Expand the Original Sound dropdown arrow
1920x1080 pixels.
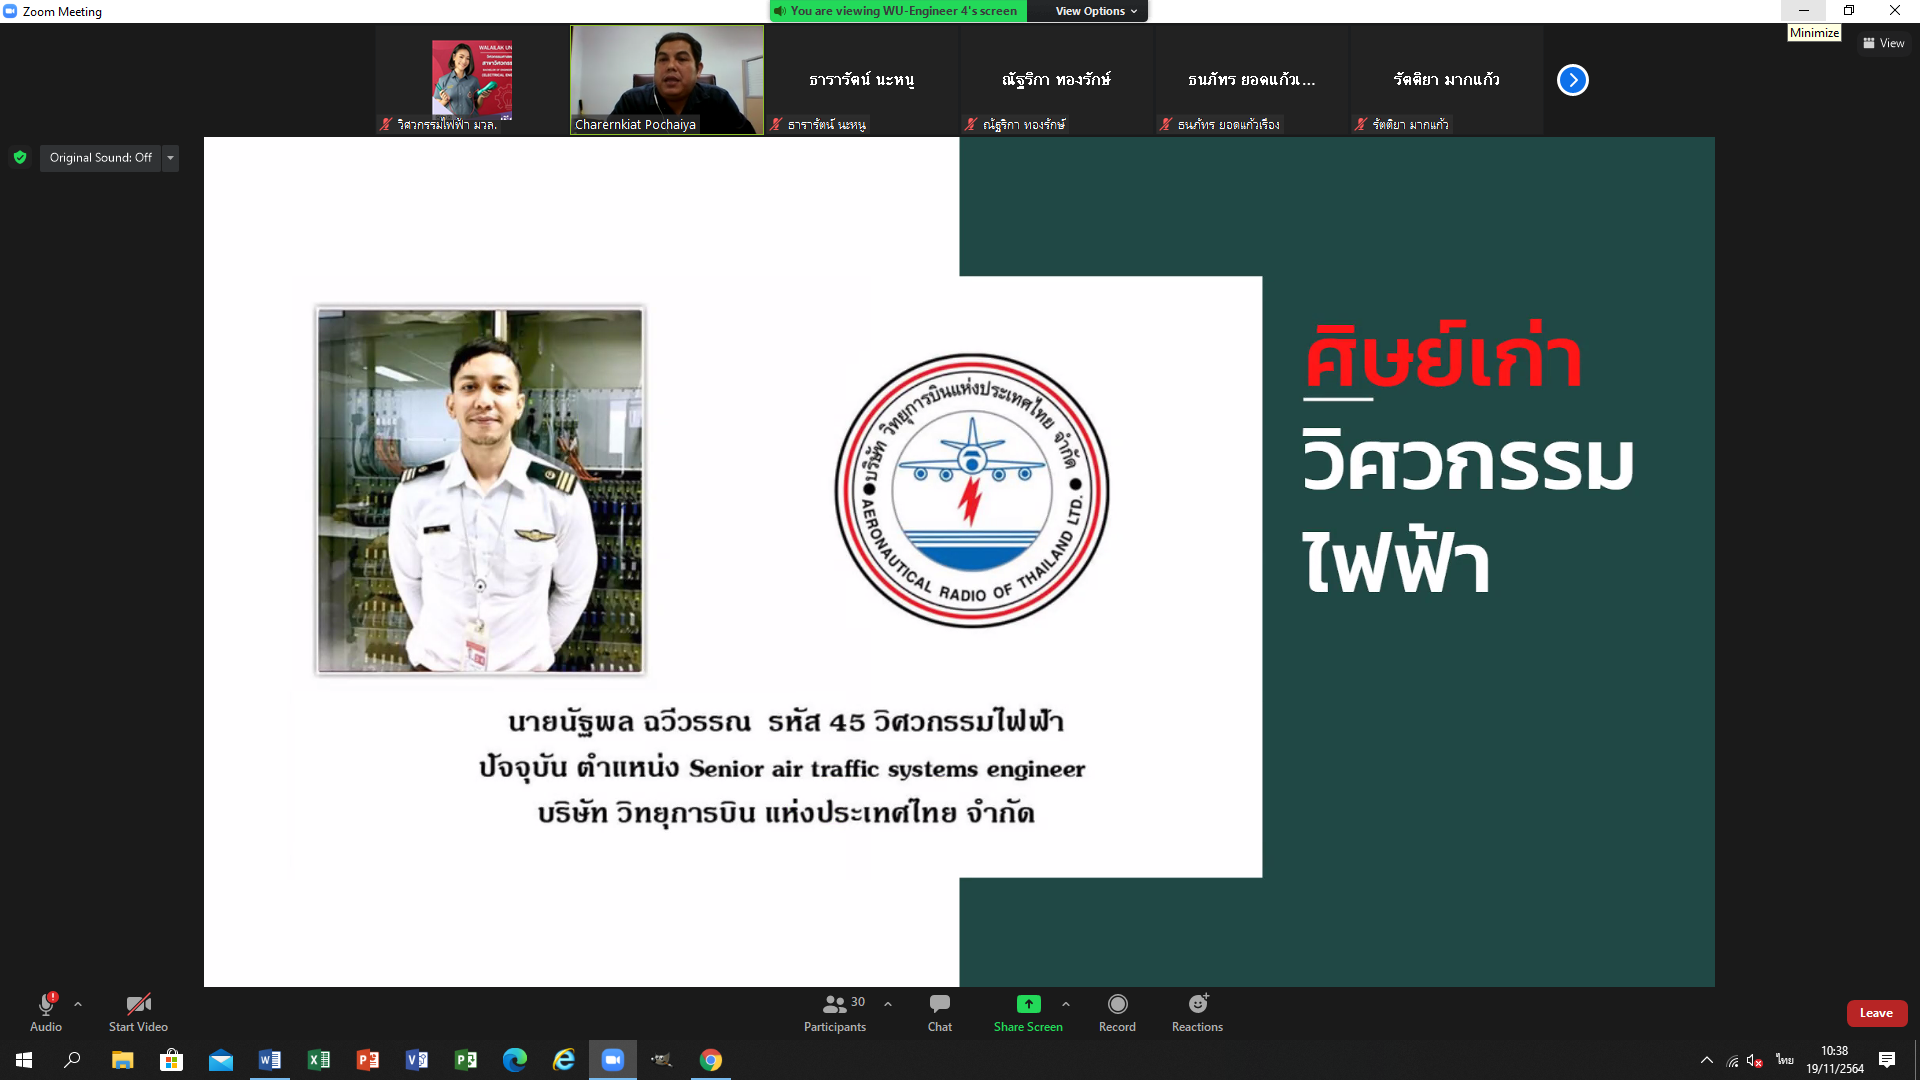coord(171,158)
